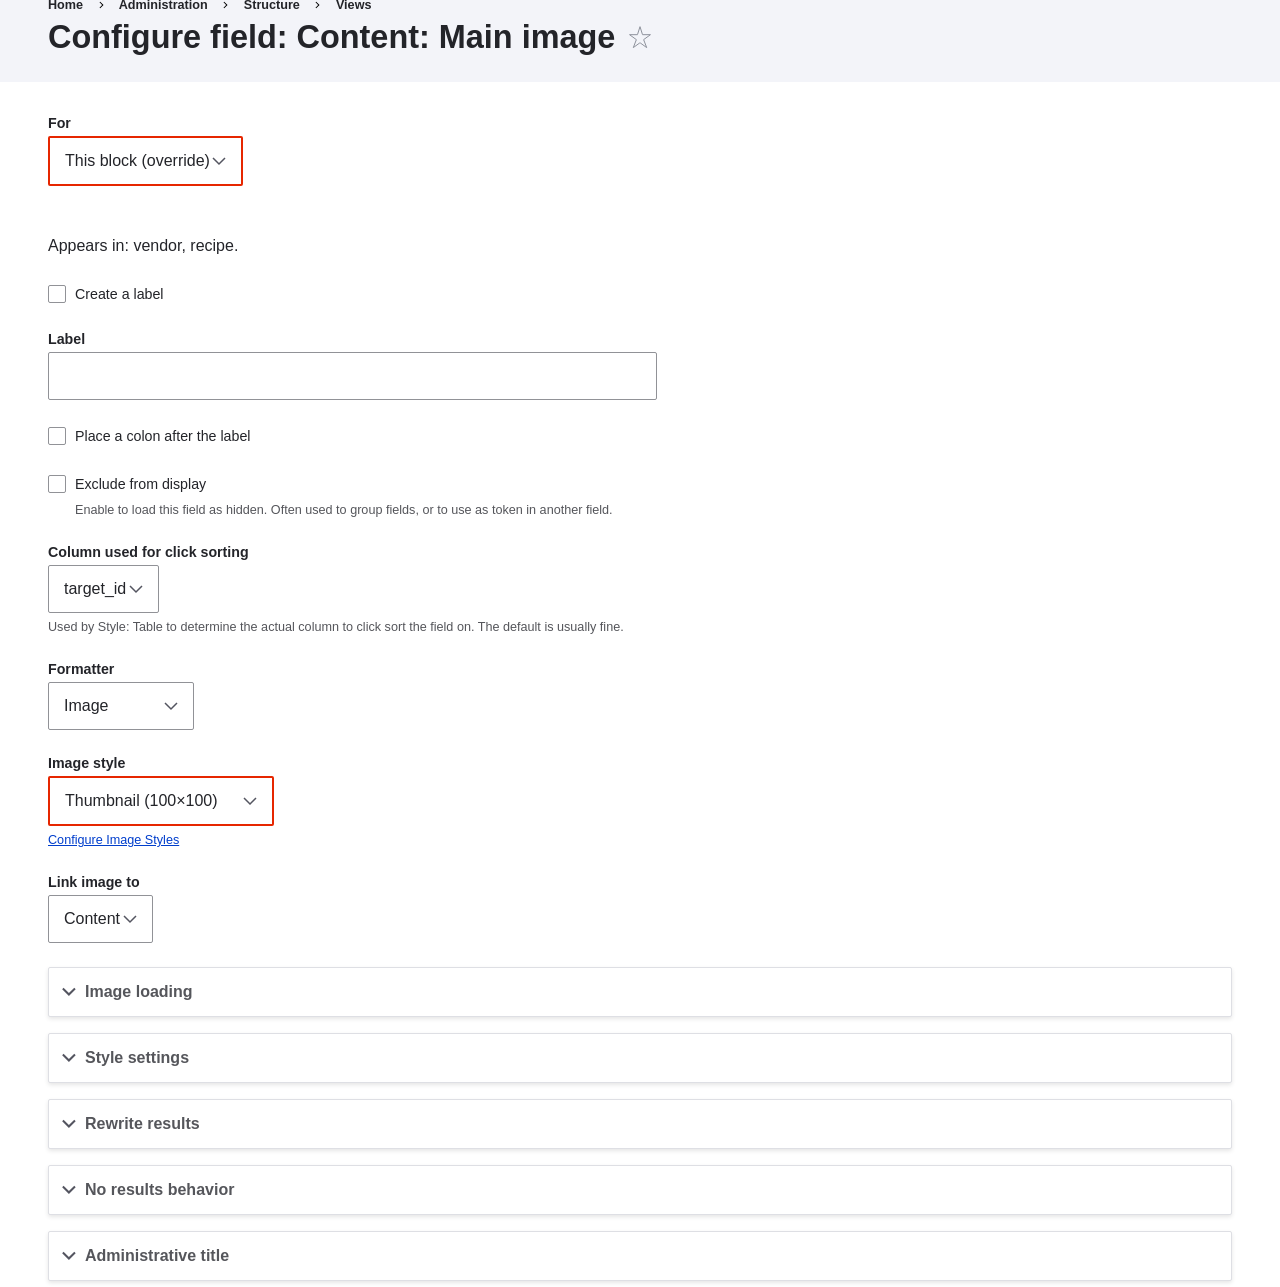Click the chevron icon on Rewrite results
1280x1287 pixels.
pos(69,1124)
